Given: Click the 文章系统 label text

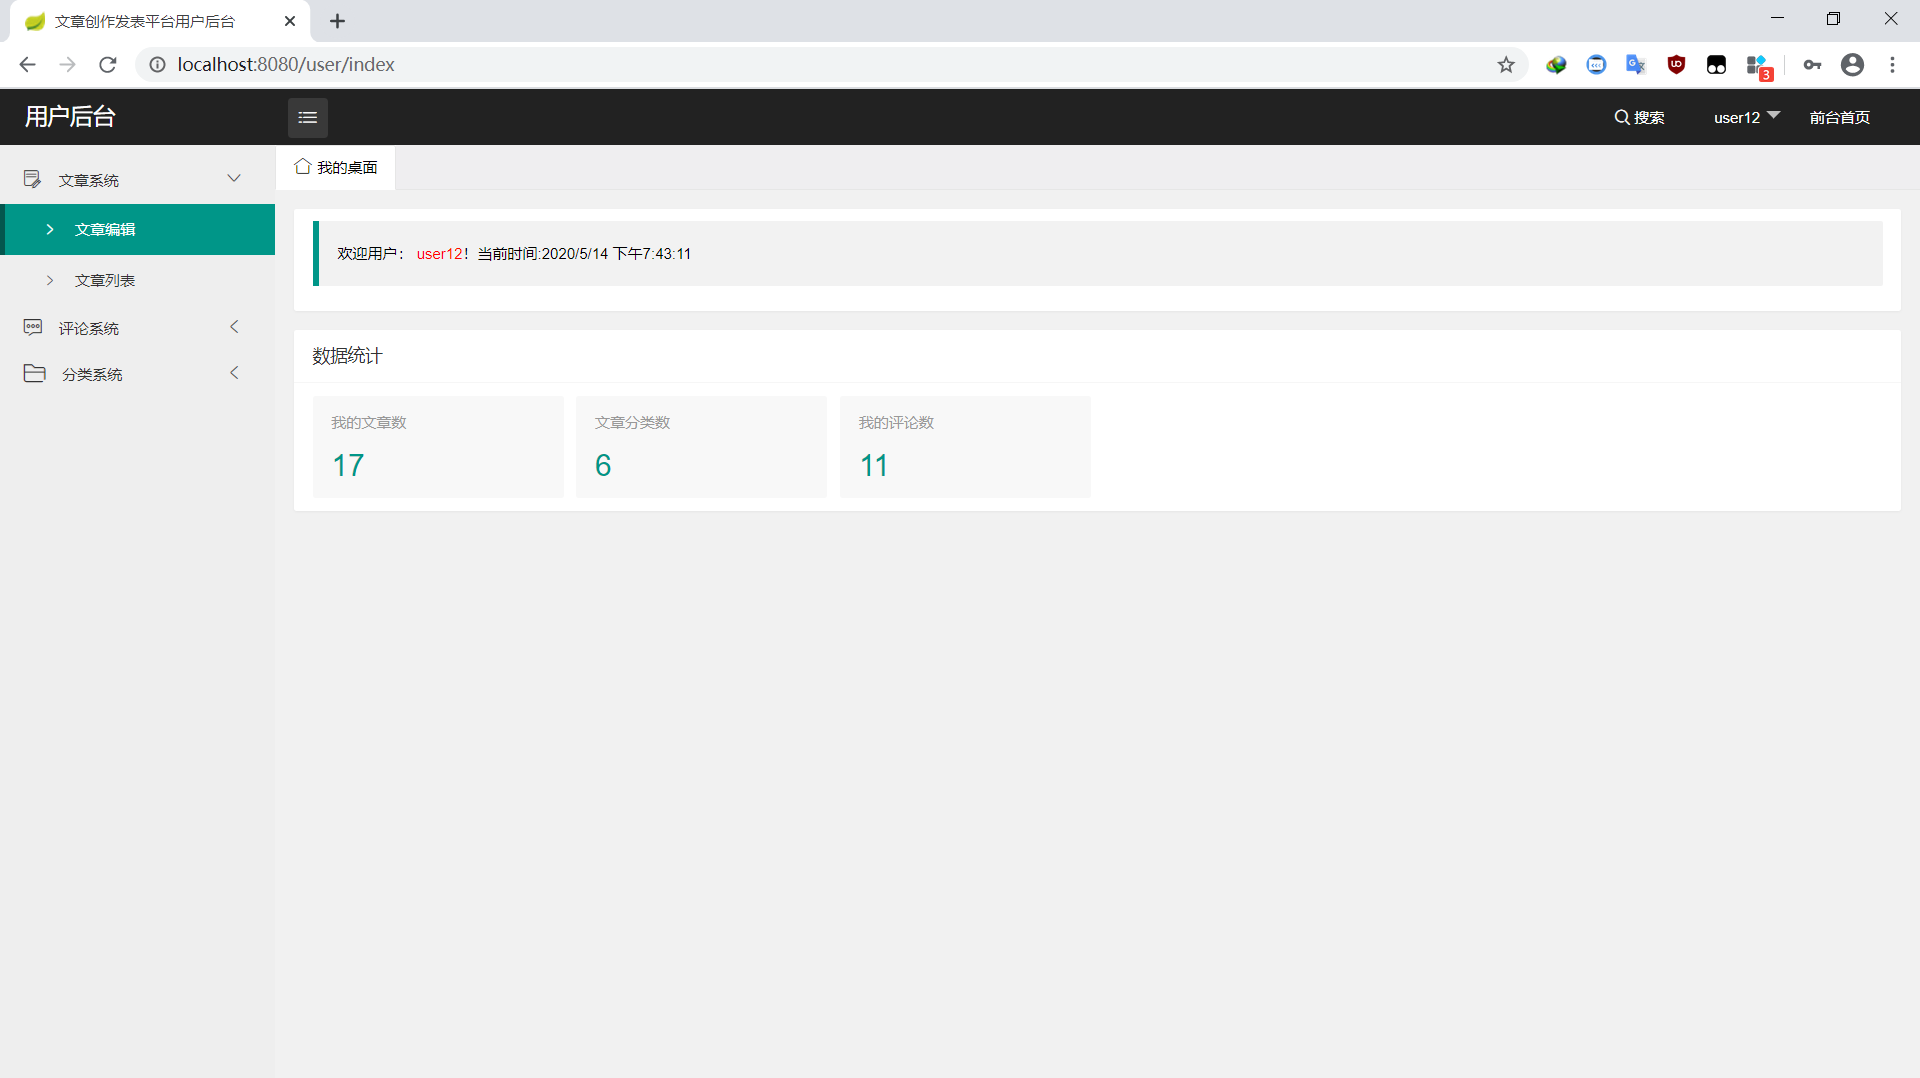Looking at the screenshot, I should click(x=89, y=180).
